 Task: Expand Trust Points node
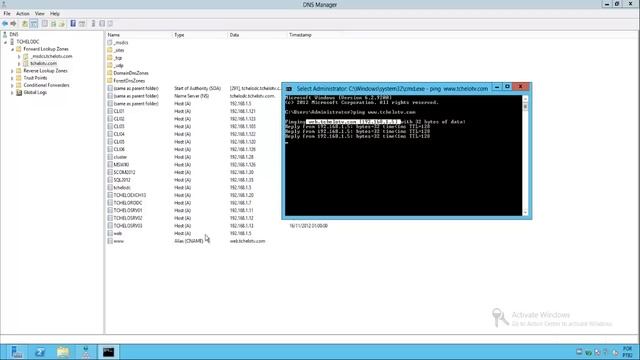coord(12,78)
